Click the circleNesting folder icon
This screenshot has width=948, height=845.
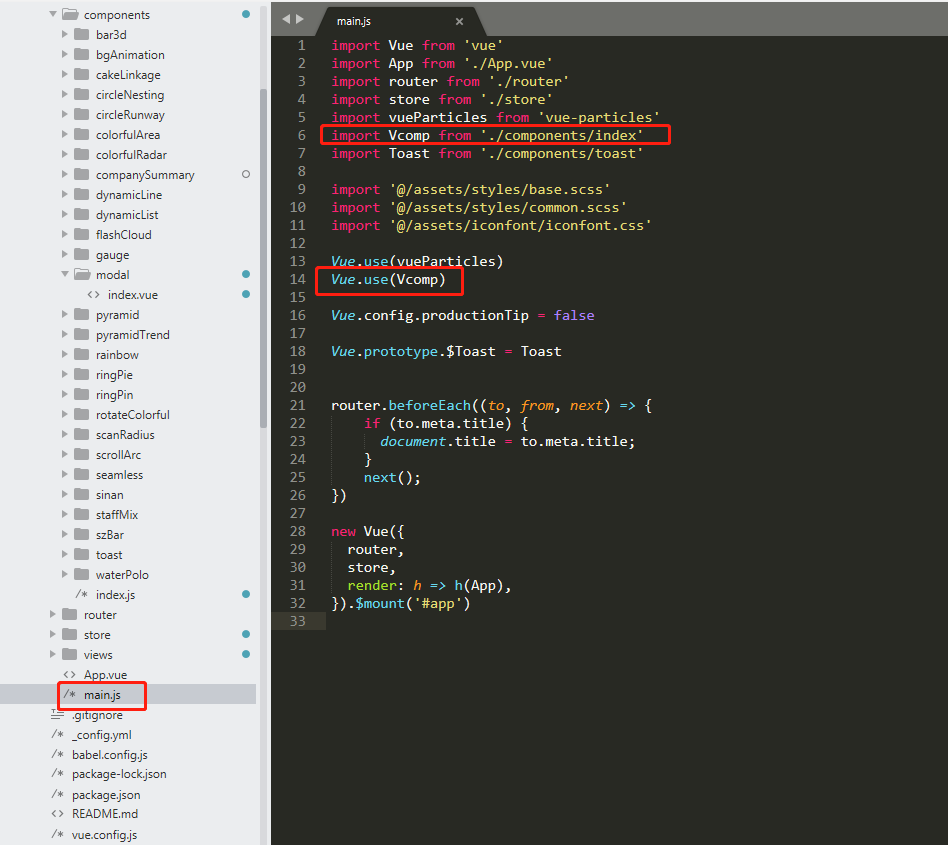(82, 94)
